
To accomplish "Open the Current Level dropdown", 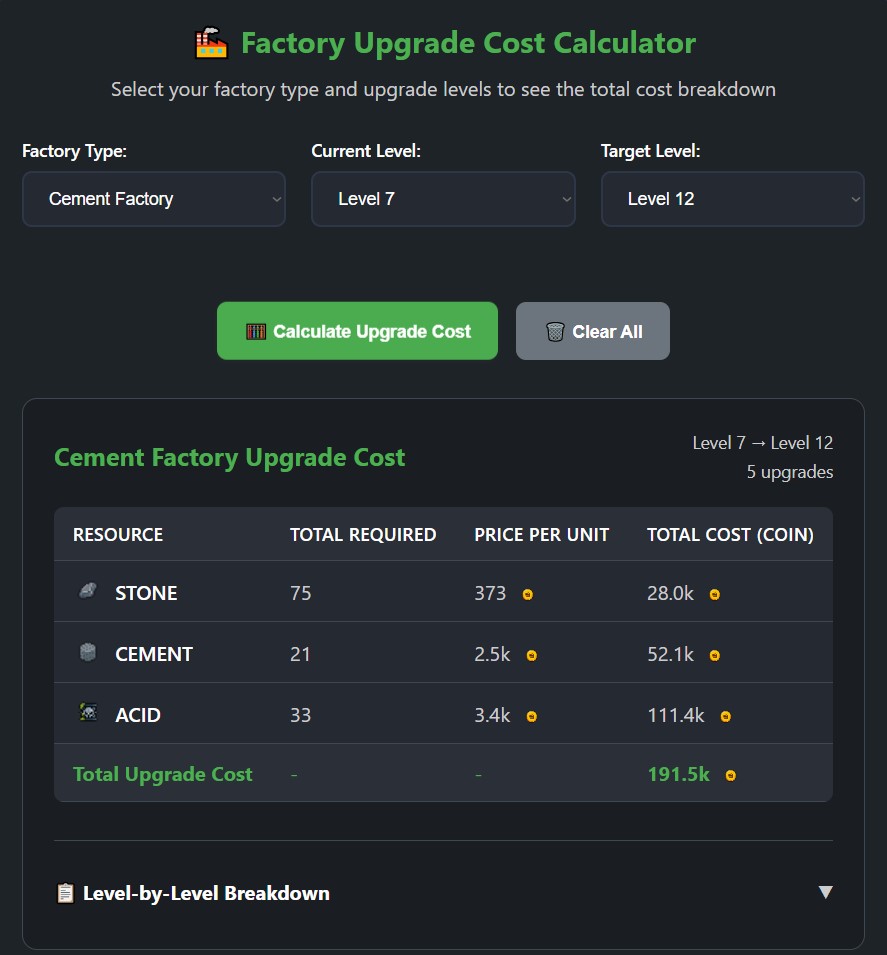I will pos(443,199).
